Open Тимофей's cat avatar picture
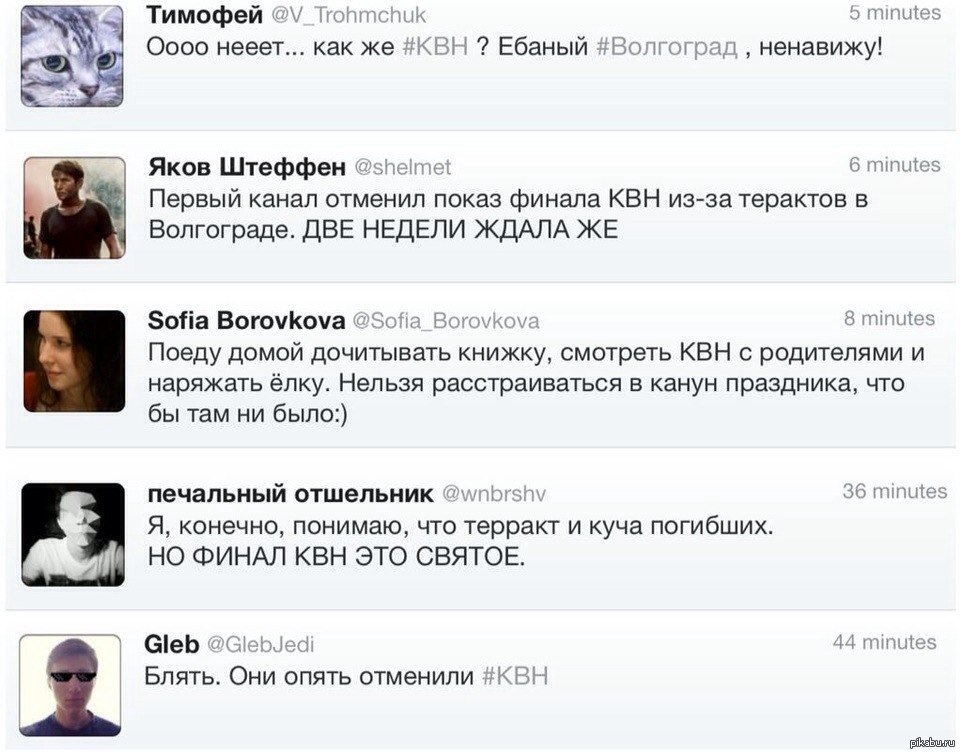960x754 pixels. pos(72,55)
